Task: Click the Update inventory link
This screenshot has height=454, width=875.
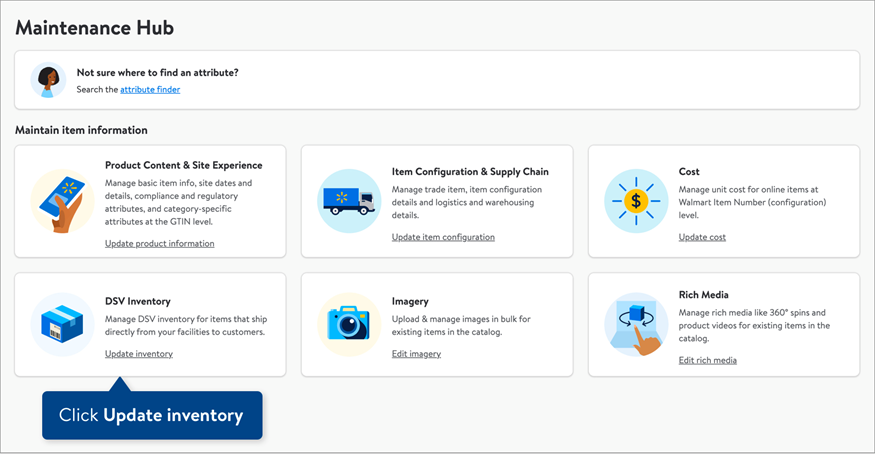Action: [x=139, y=354]
